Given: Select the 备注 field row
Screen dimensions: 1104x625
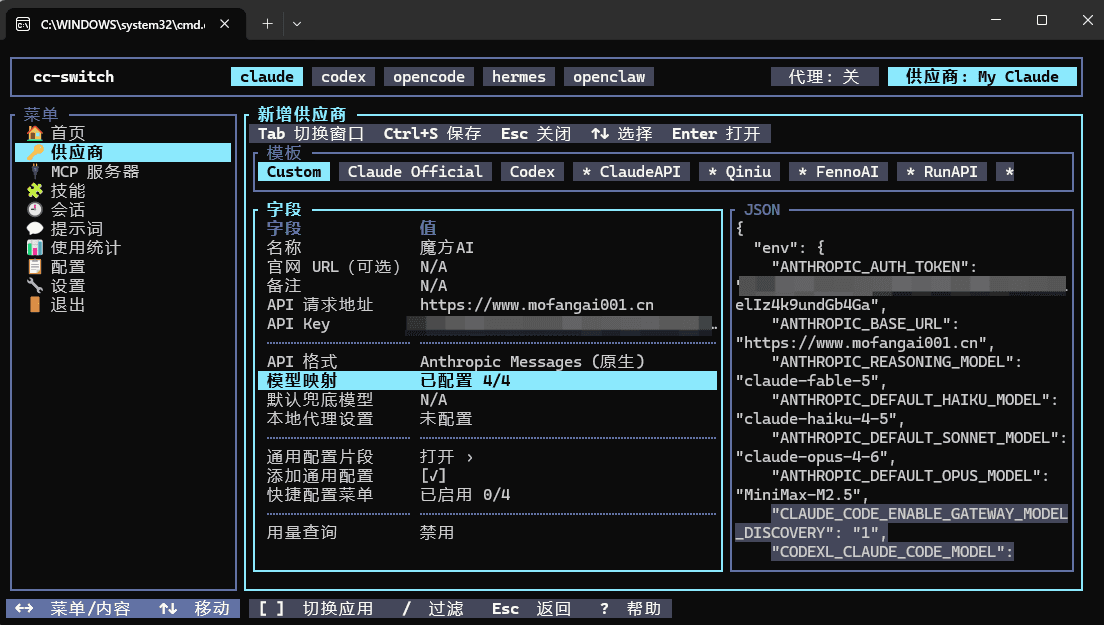Looking at the screenshot, I should tap(488, 286).
